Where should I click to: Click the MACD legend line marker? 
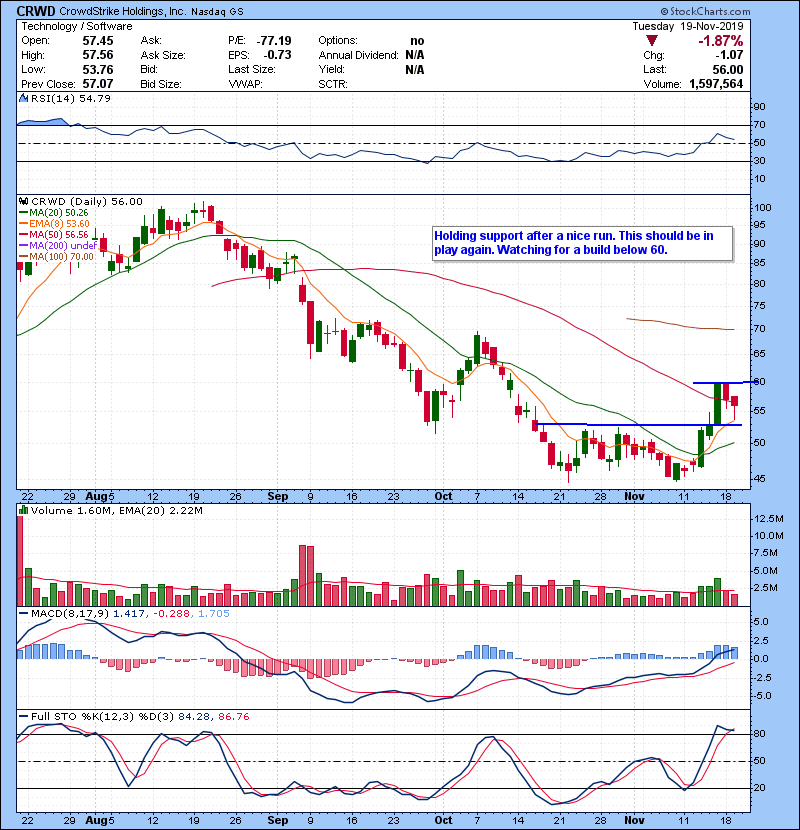coord(23,614)
